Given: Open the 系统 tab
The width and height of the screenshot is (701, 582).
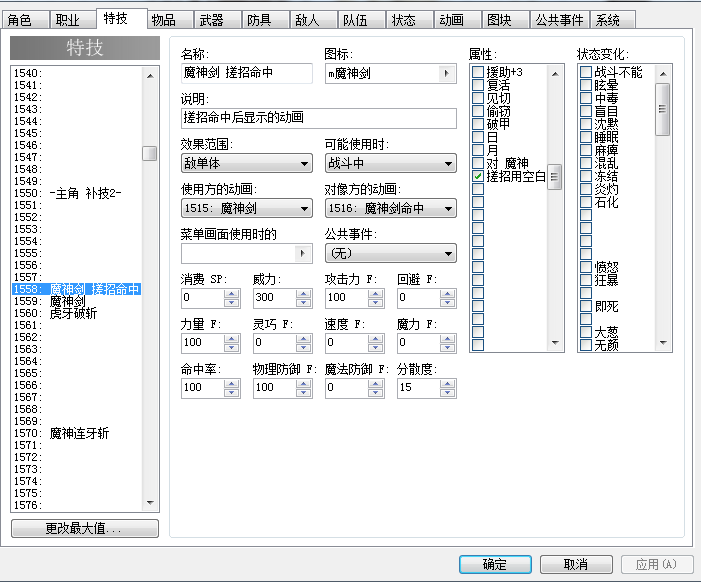Looking at the screenshot, I should (x=612, y=20).
